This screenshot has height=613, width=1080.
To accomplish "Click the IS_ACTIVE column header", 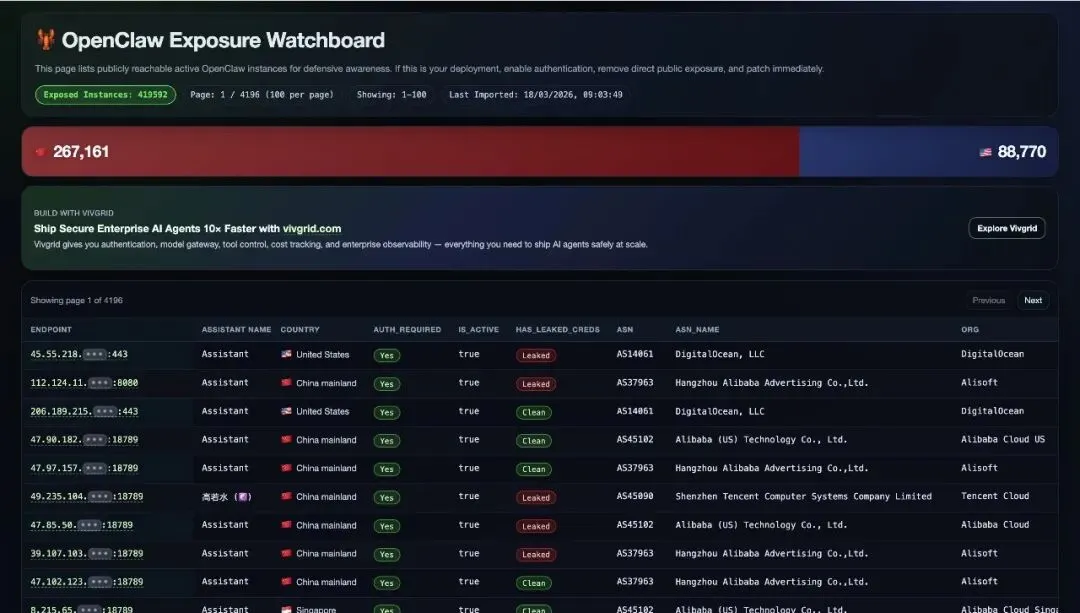I will pos(479,330).
